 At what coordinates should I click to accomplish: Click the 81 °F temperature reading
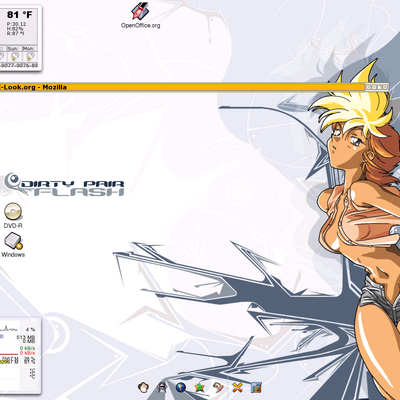click(19, 15)
